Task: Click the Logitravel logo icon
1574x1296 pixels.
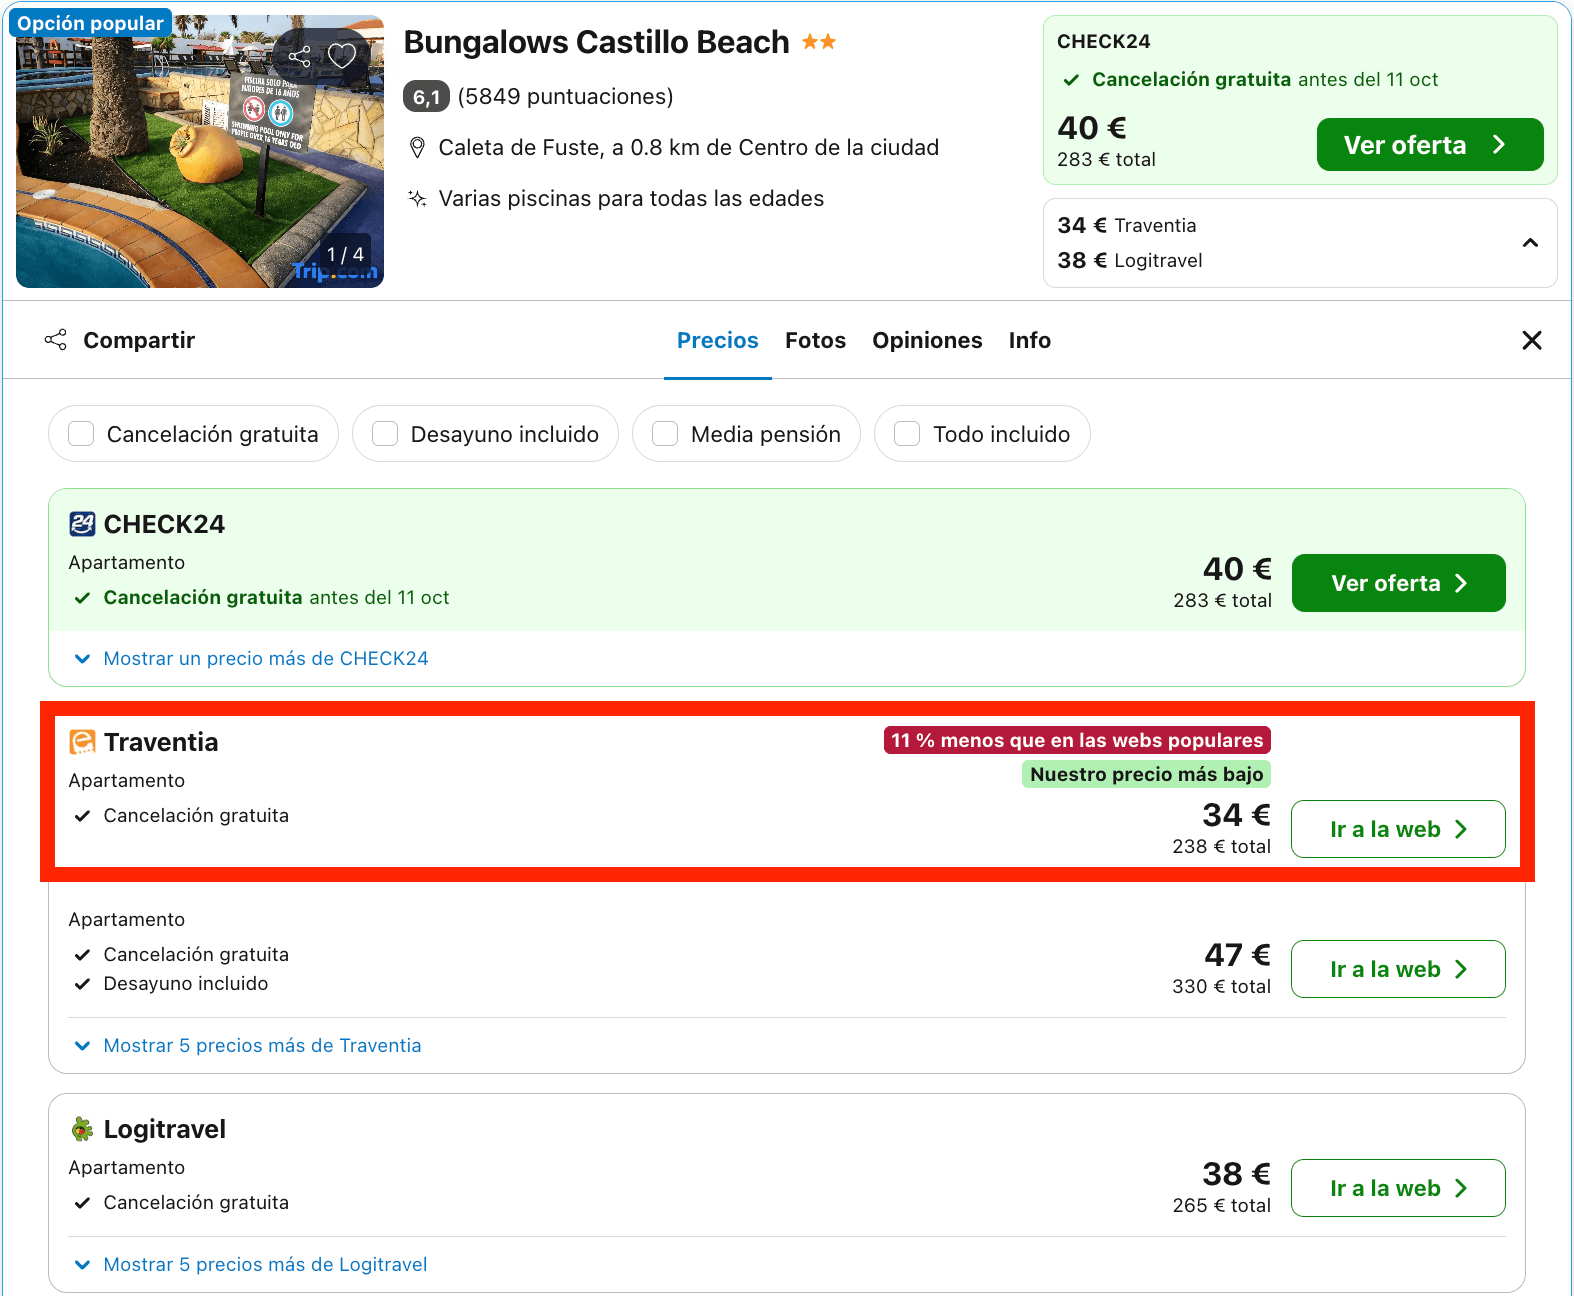Action: coord(82,1129)
